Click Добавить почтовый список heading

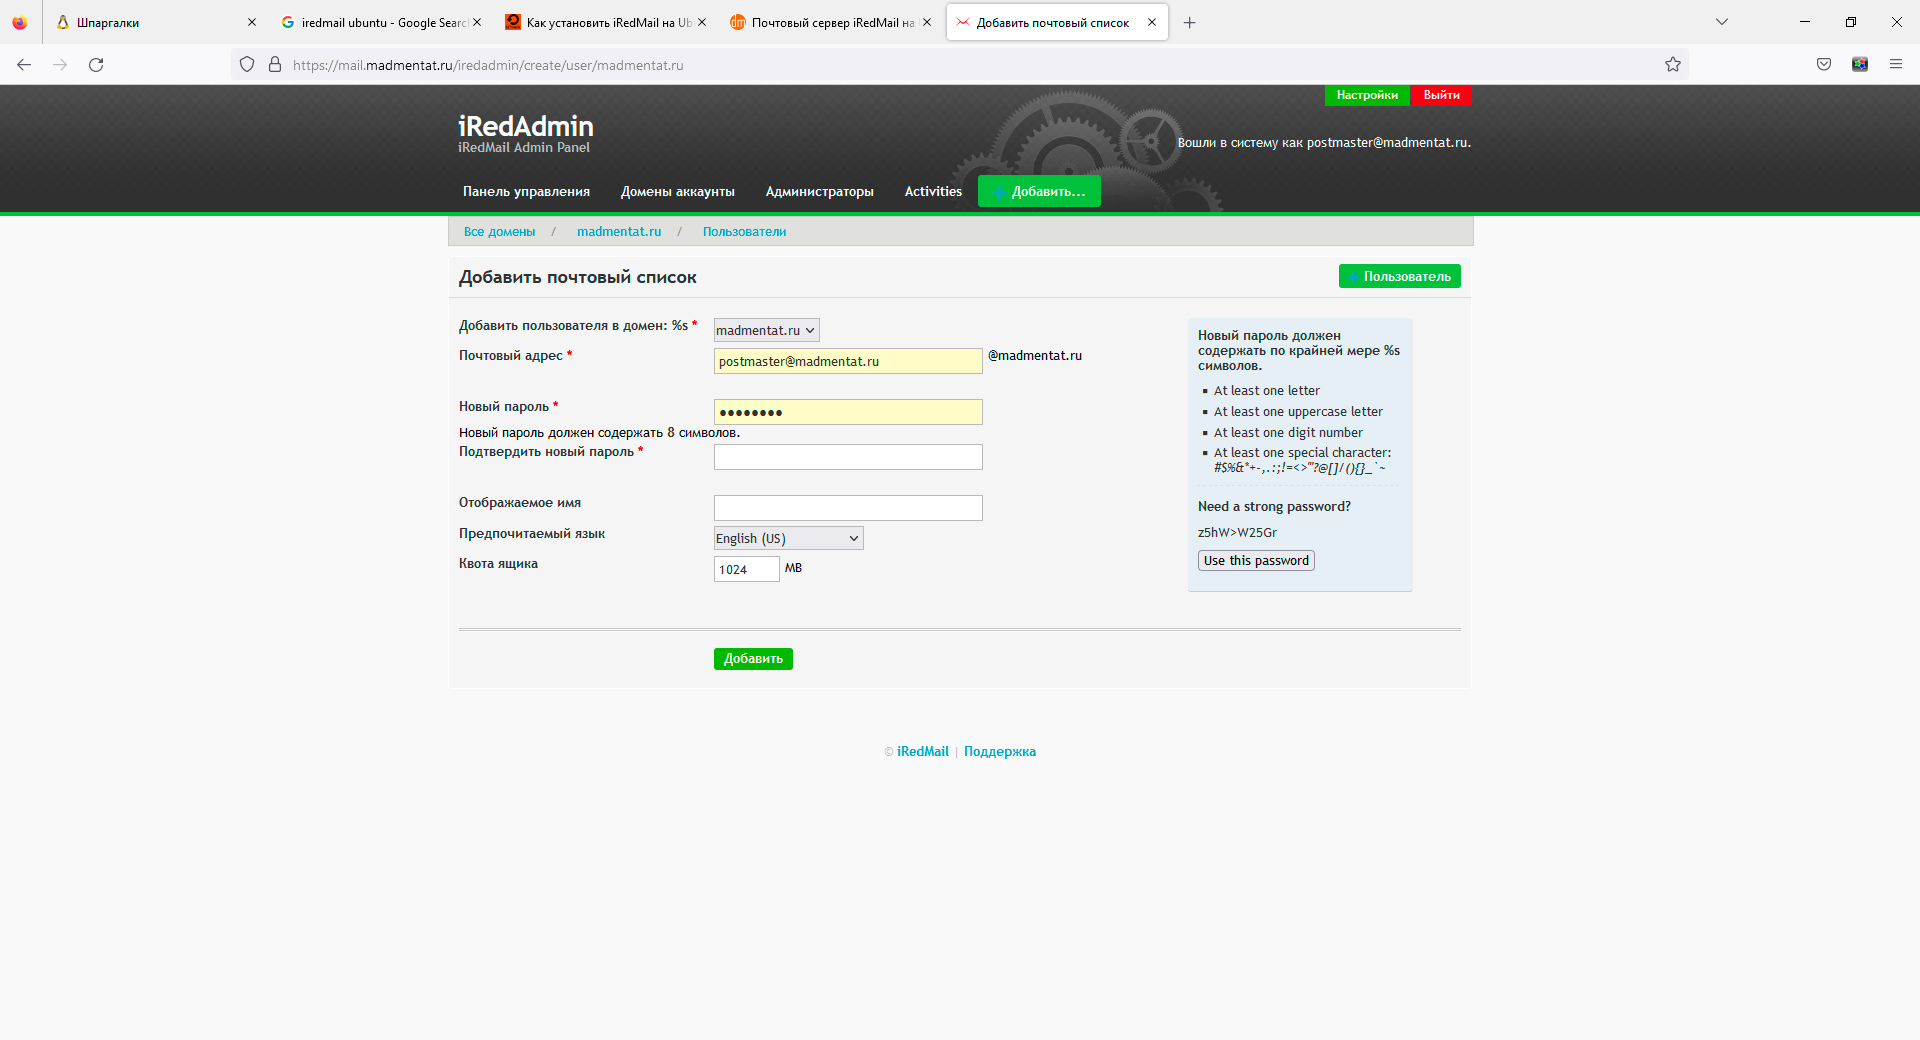[578, 278]
